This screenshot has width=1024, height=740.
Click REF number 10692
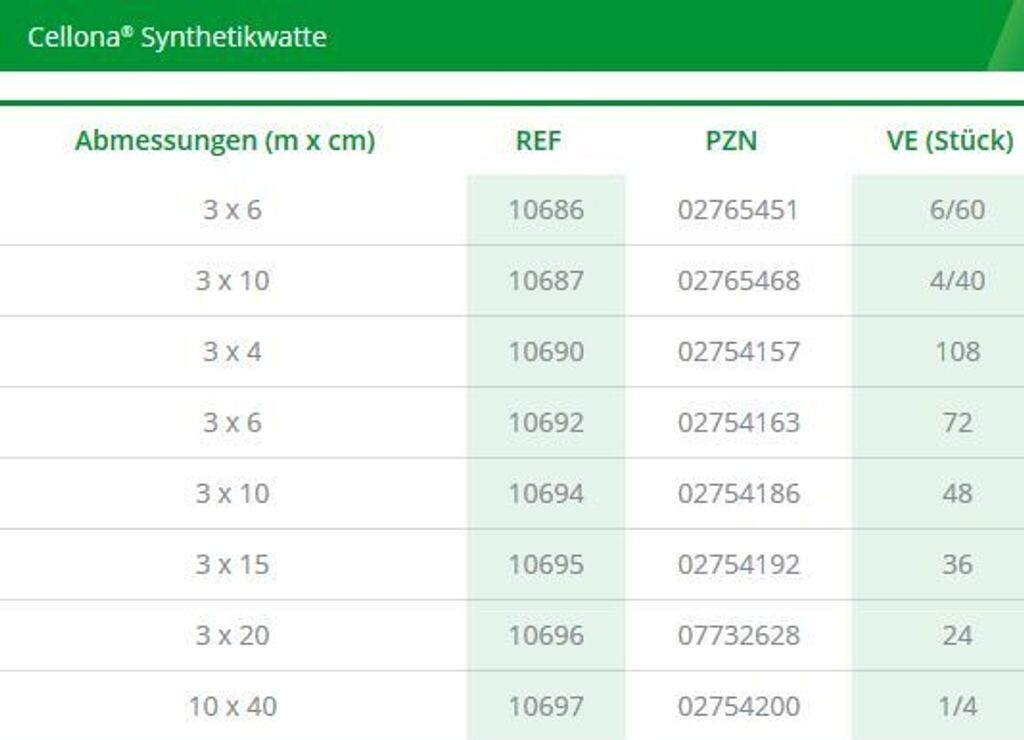click(x=545, y=423)
